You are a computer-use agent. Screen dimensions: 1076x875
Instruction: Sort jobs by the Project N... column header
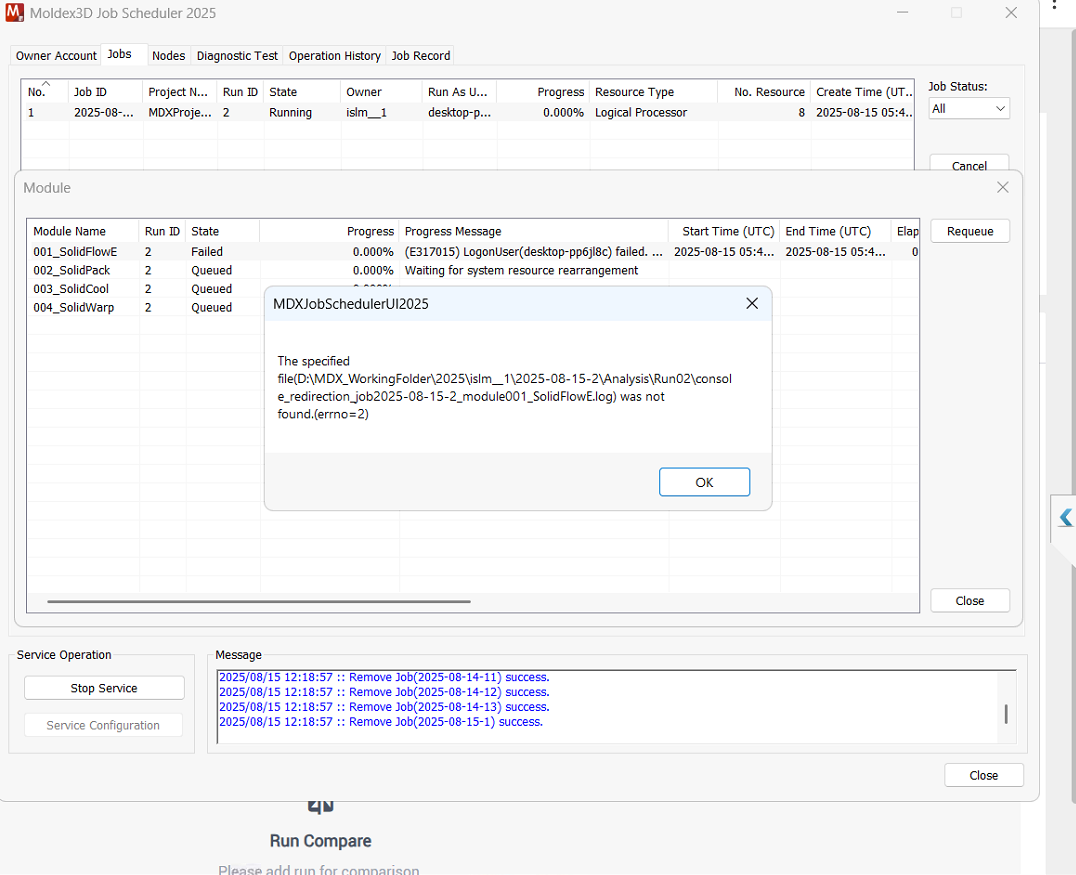coord(180,92)
